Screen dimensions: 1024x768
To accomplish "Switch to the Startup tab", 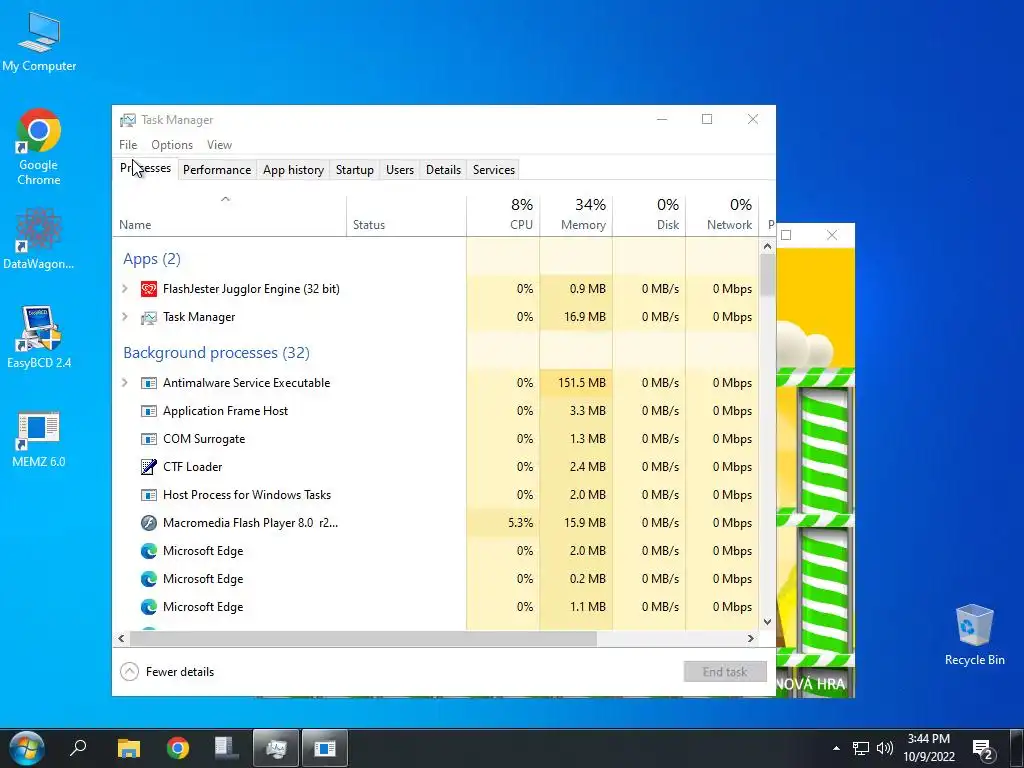I will (355, 170).
